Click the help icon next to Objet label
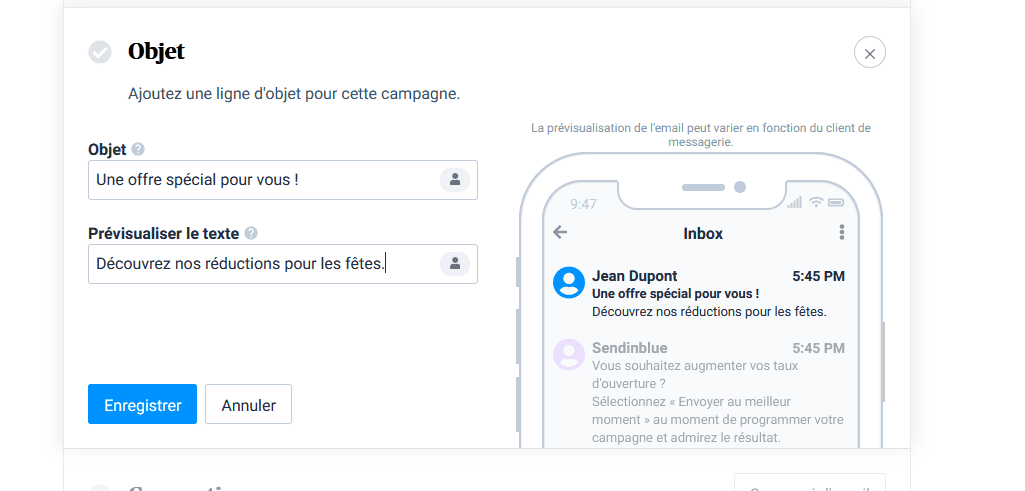This screenshot has height=491, width=1025. pyautogui.click(x=137, y=149)
